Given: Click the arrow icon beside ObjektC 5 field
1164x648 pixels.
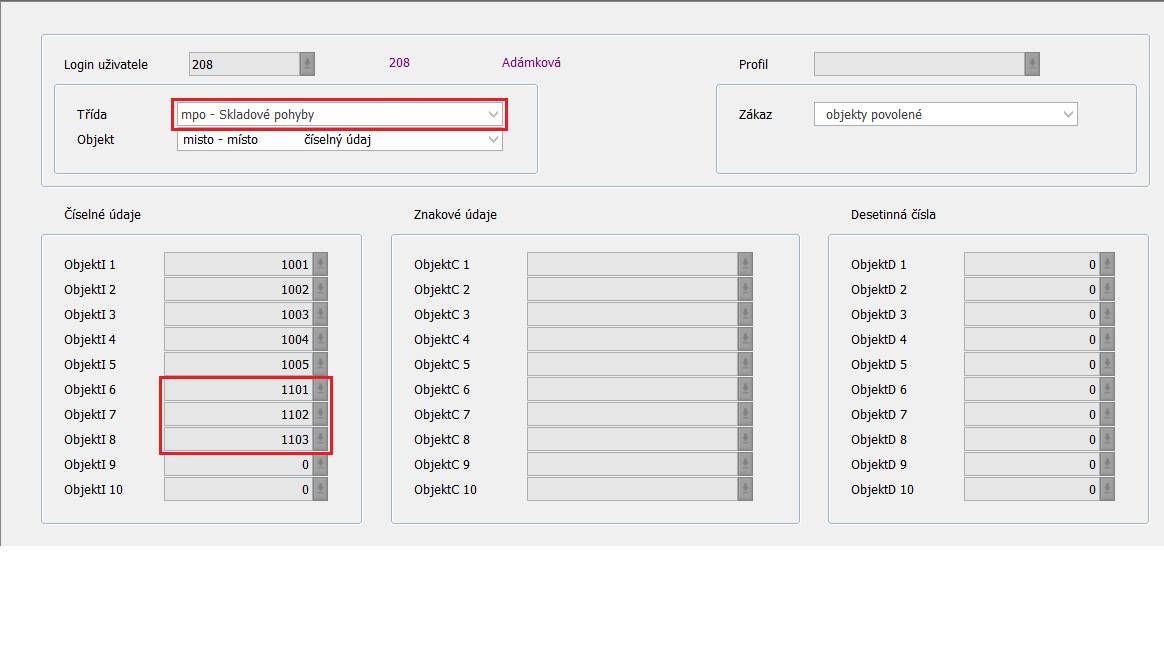Looking at the screenshot, I should coord(745,364).
